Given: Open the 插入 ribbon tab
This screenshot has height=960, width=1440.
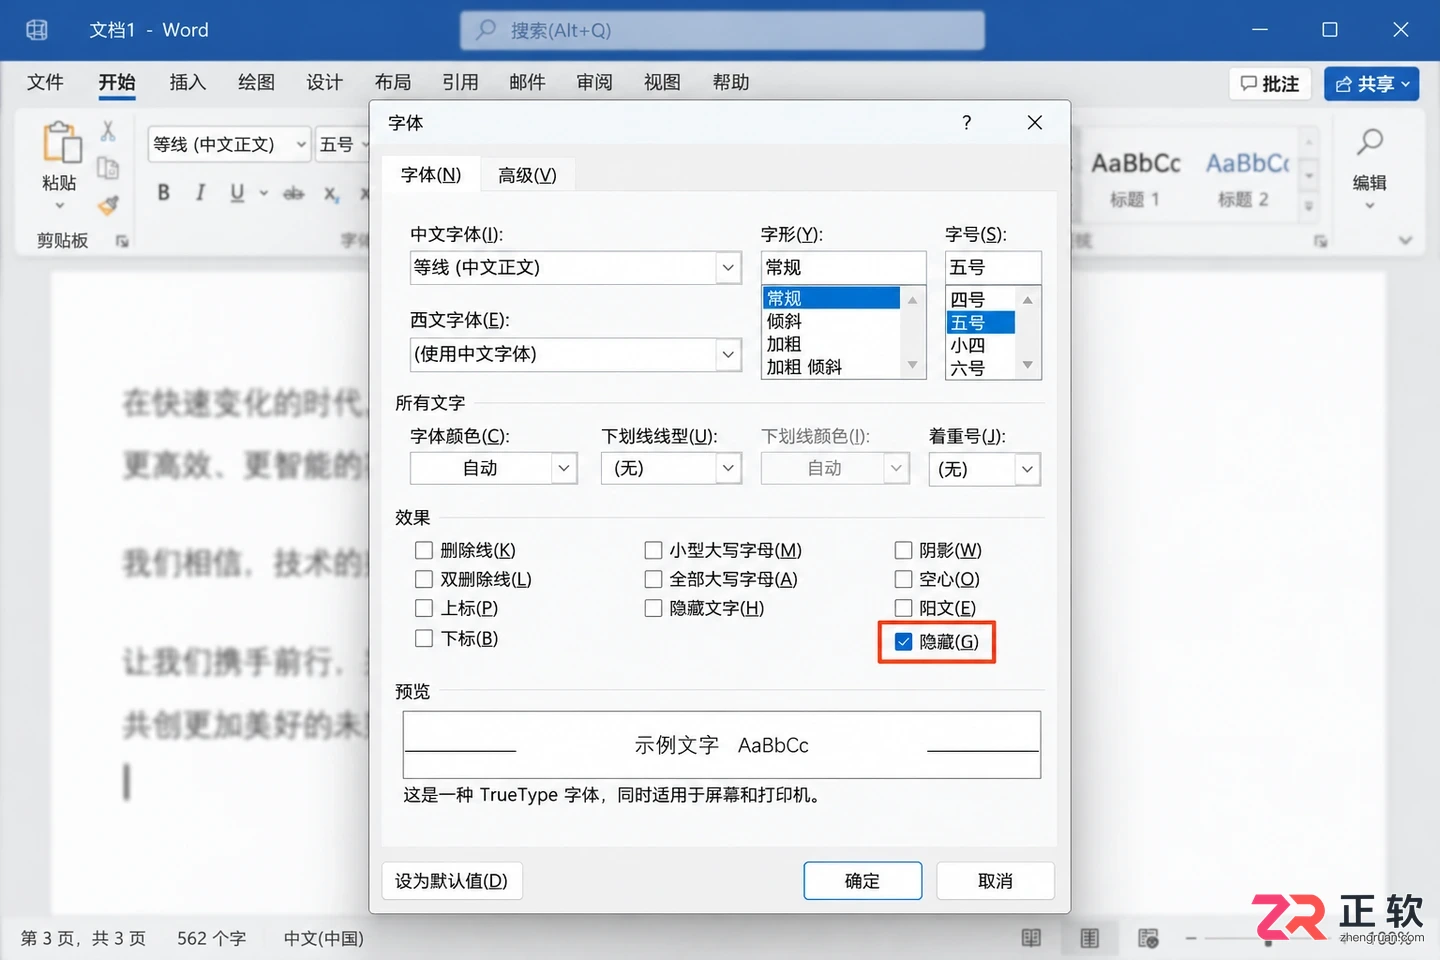Looking at the screenshot, I should point(187,82).
